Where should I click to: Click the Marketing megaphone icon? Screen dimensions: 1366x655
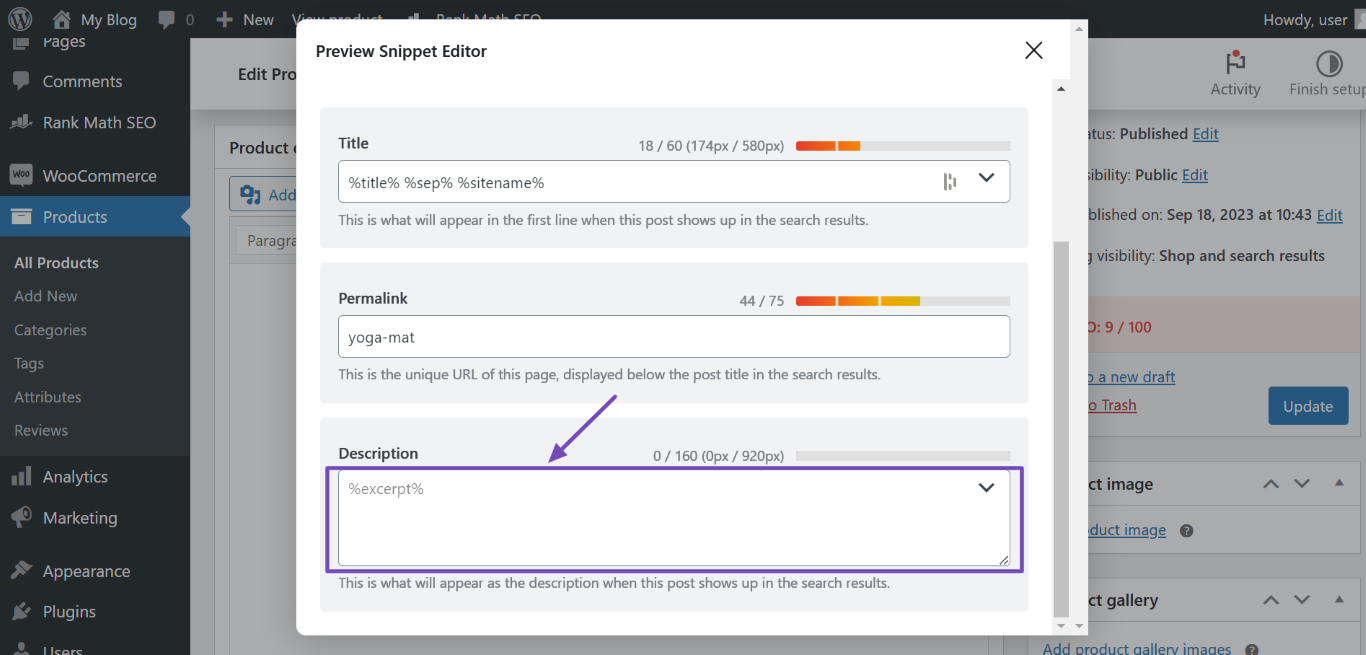point(21,518)
